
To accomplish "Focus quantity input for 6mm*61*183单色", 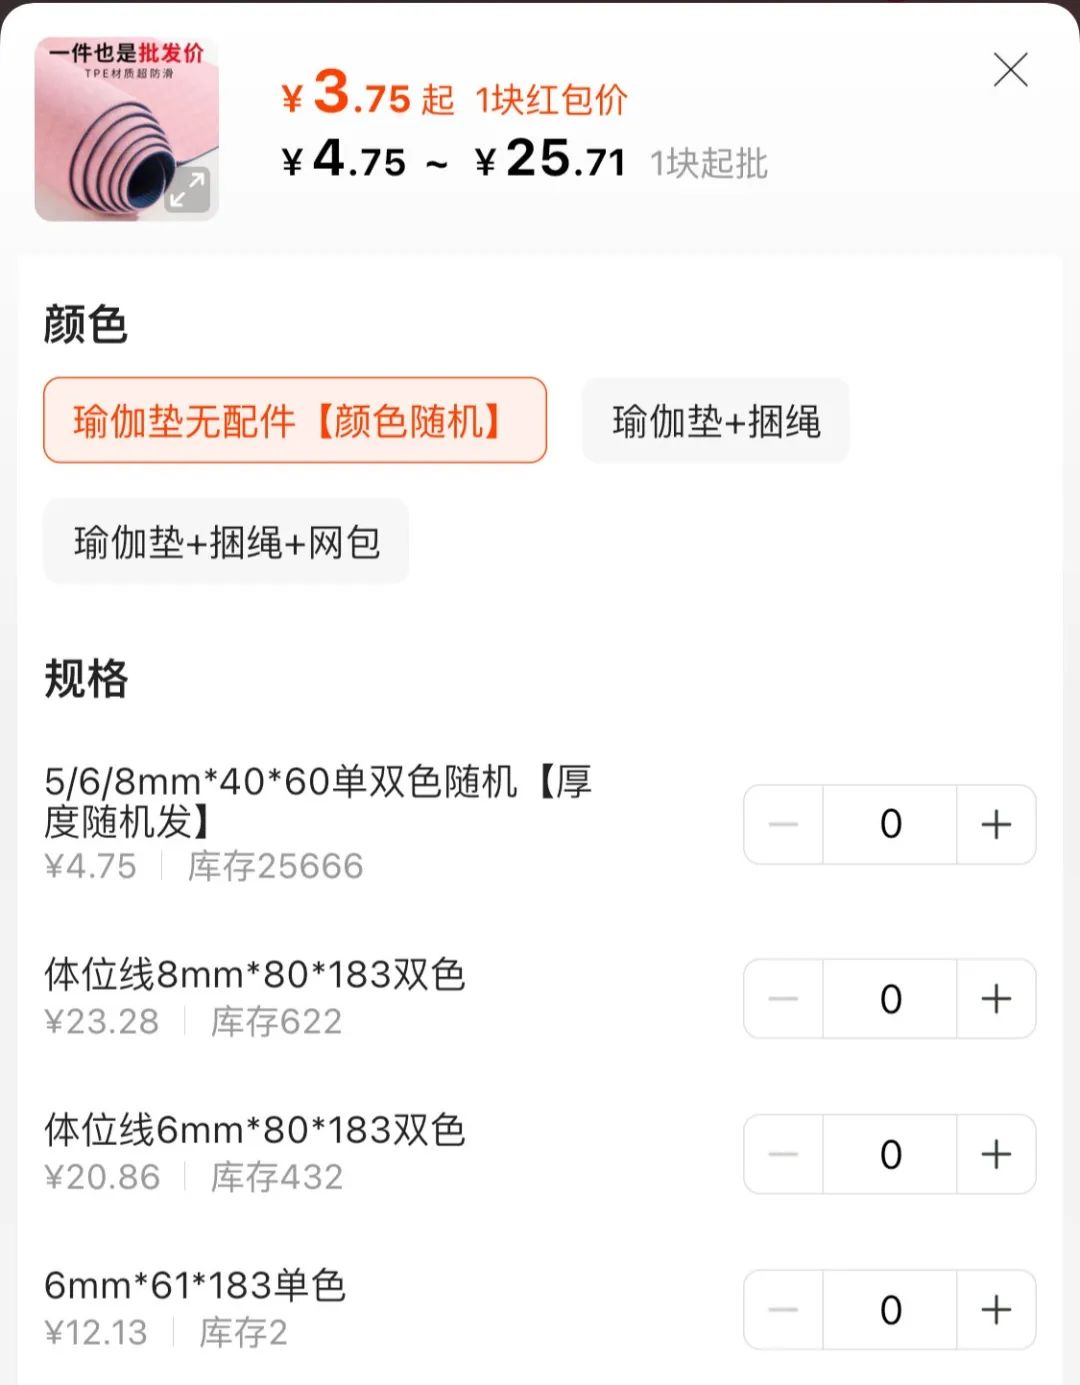I will click(x=890, y=1310).
